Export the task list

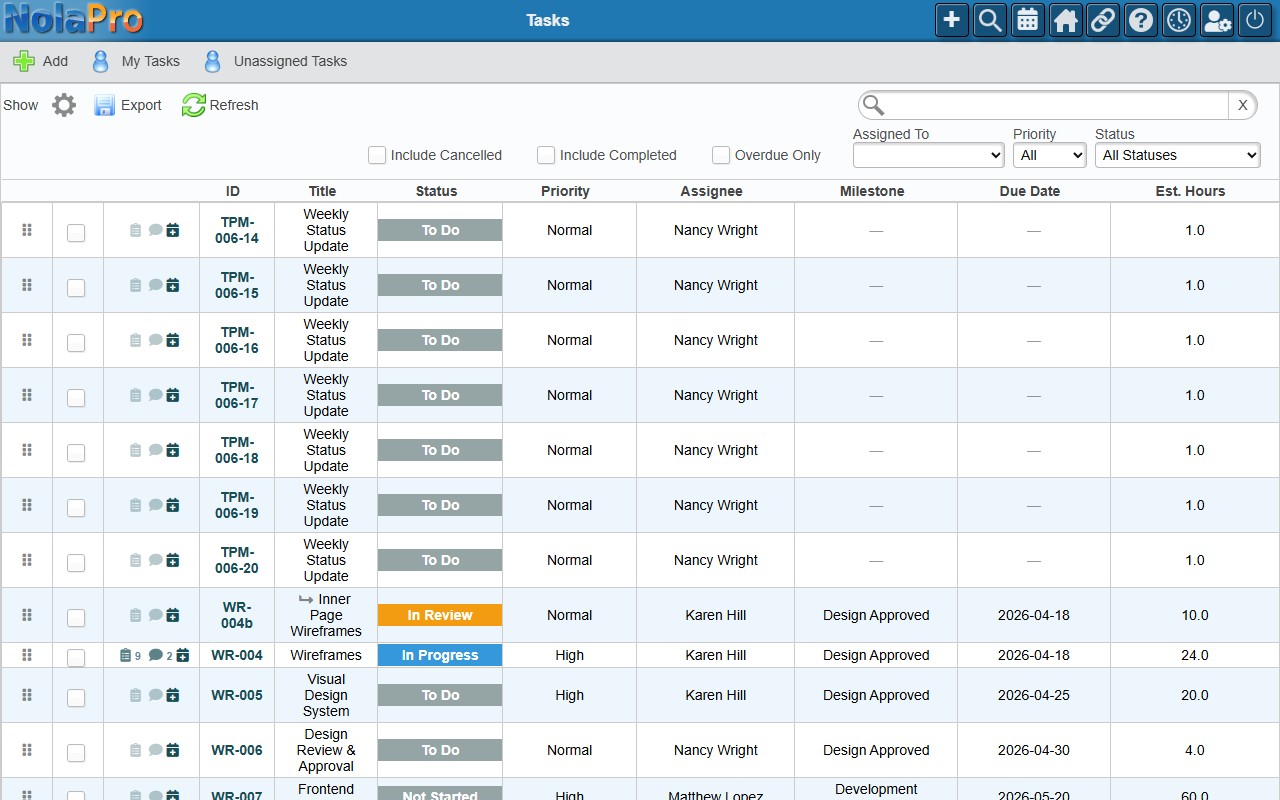[x=128, y=105]
